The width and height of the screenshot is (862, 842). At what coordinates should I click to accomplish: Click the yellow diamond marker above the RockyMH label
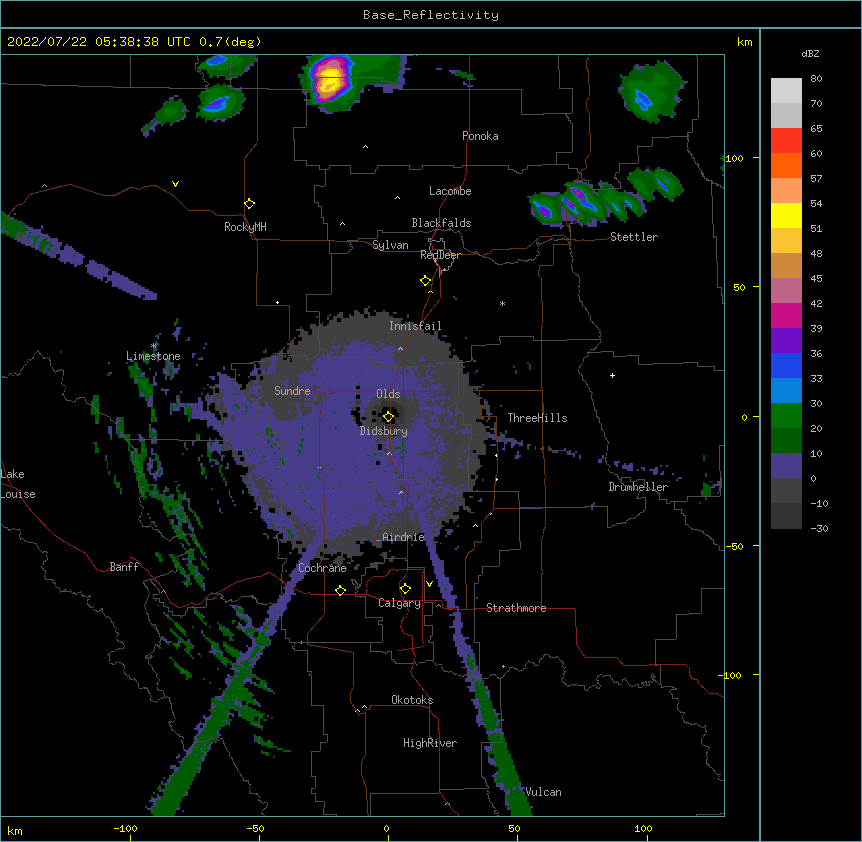coord(249,203)
